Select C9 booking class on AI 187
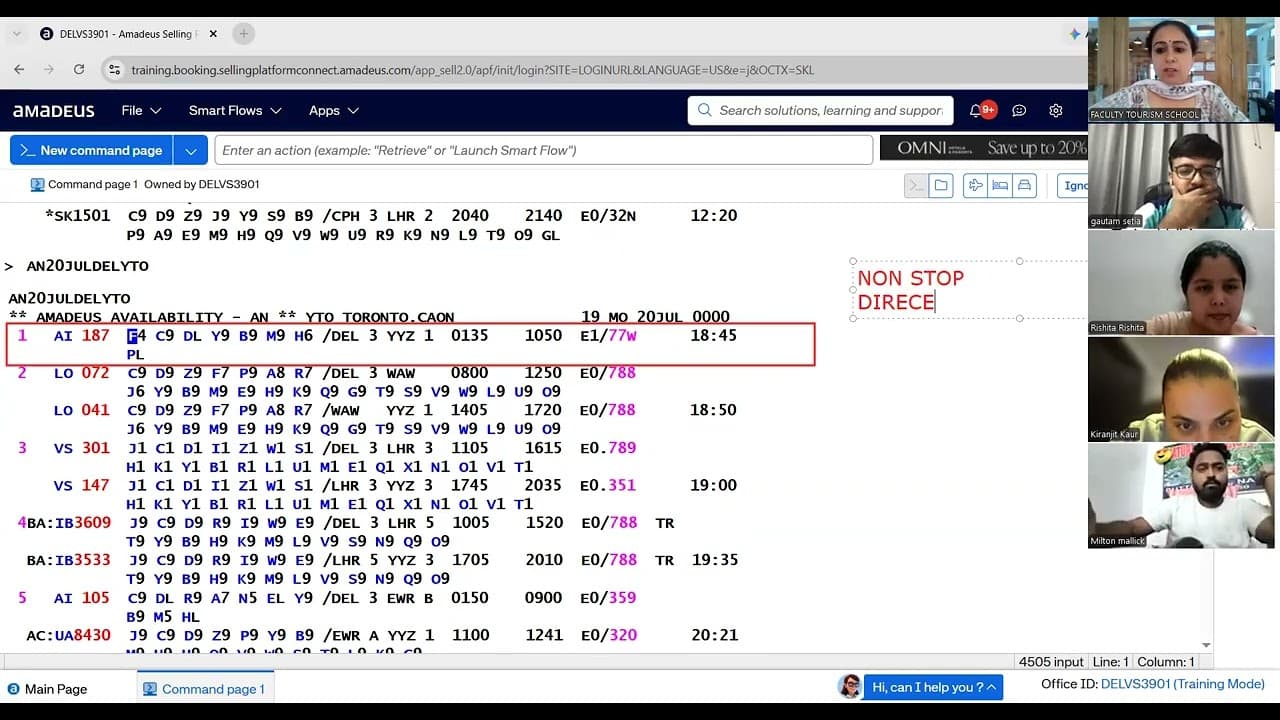 [x=164, y=336]
